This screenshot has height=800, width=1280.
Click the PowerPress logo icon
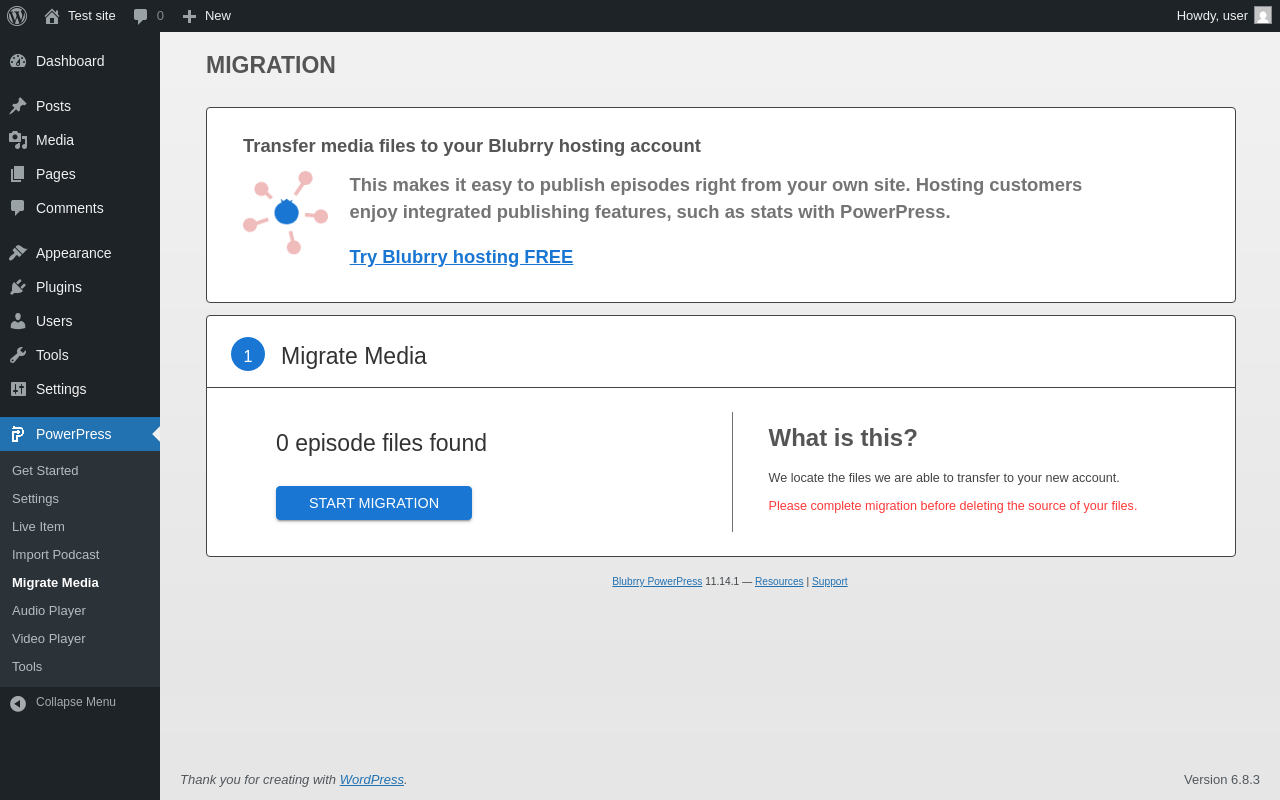coord(18,434)
